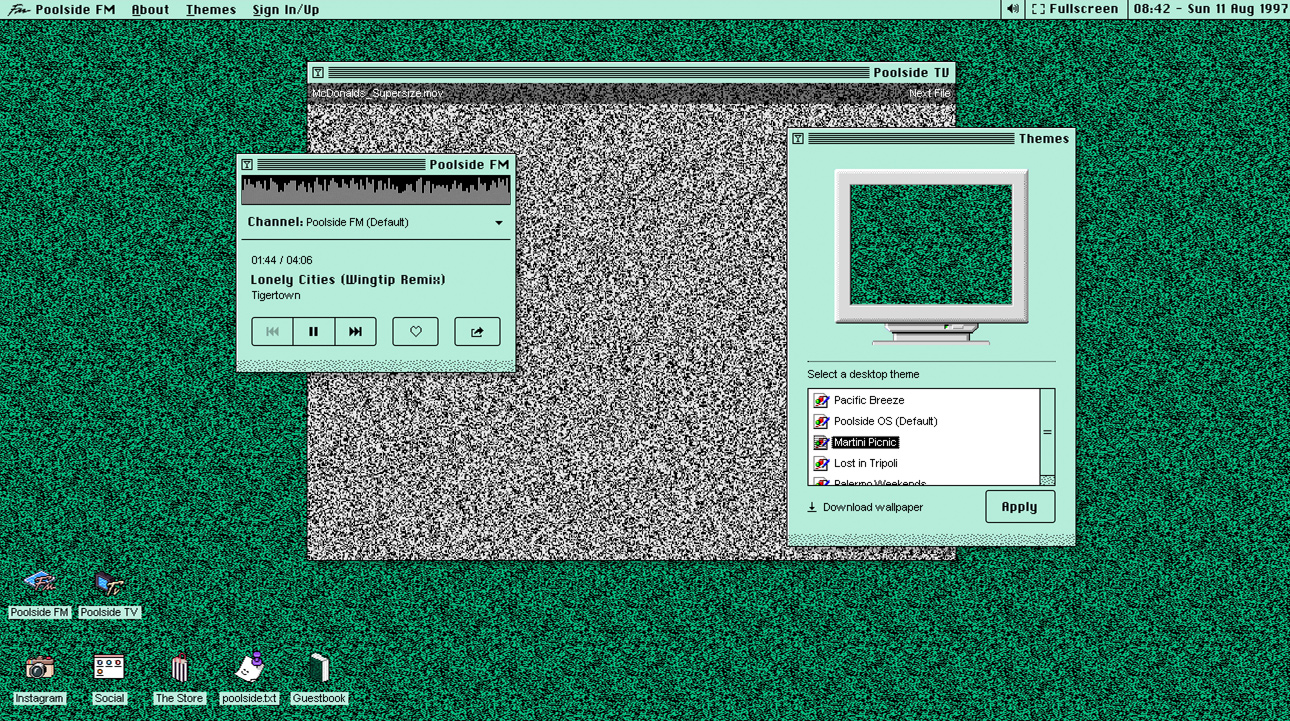Select the Pacific Breeze theme
This screenshot has height=721, width=1290.
coord(868,400)
